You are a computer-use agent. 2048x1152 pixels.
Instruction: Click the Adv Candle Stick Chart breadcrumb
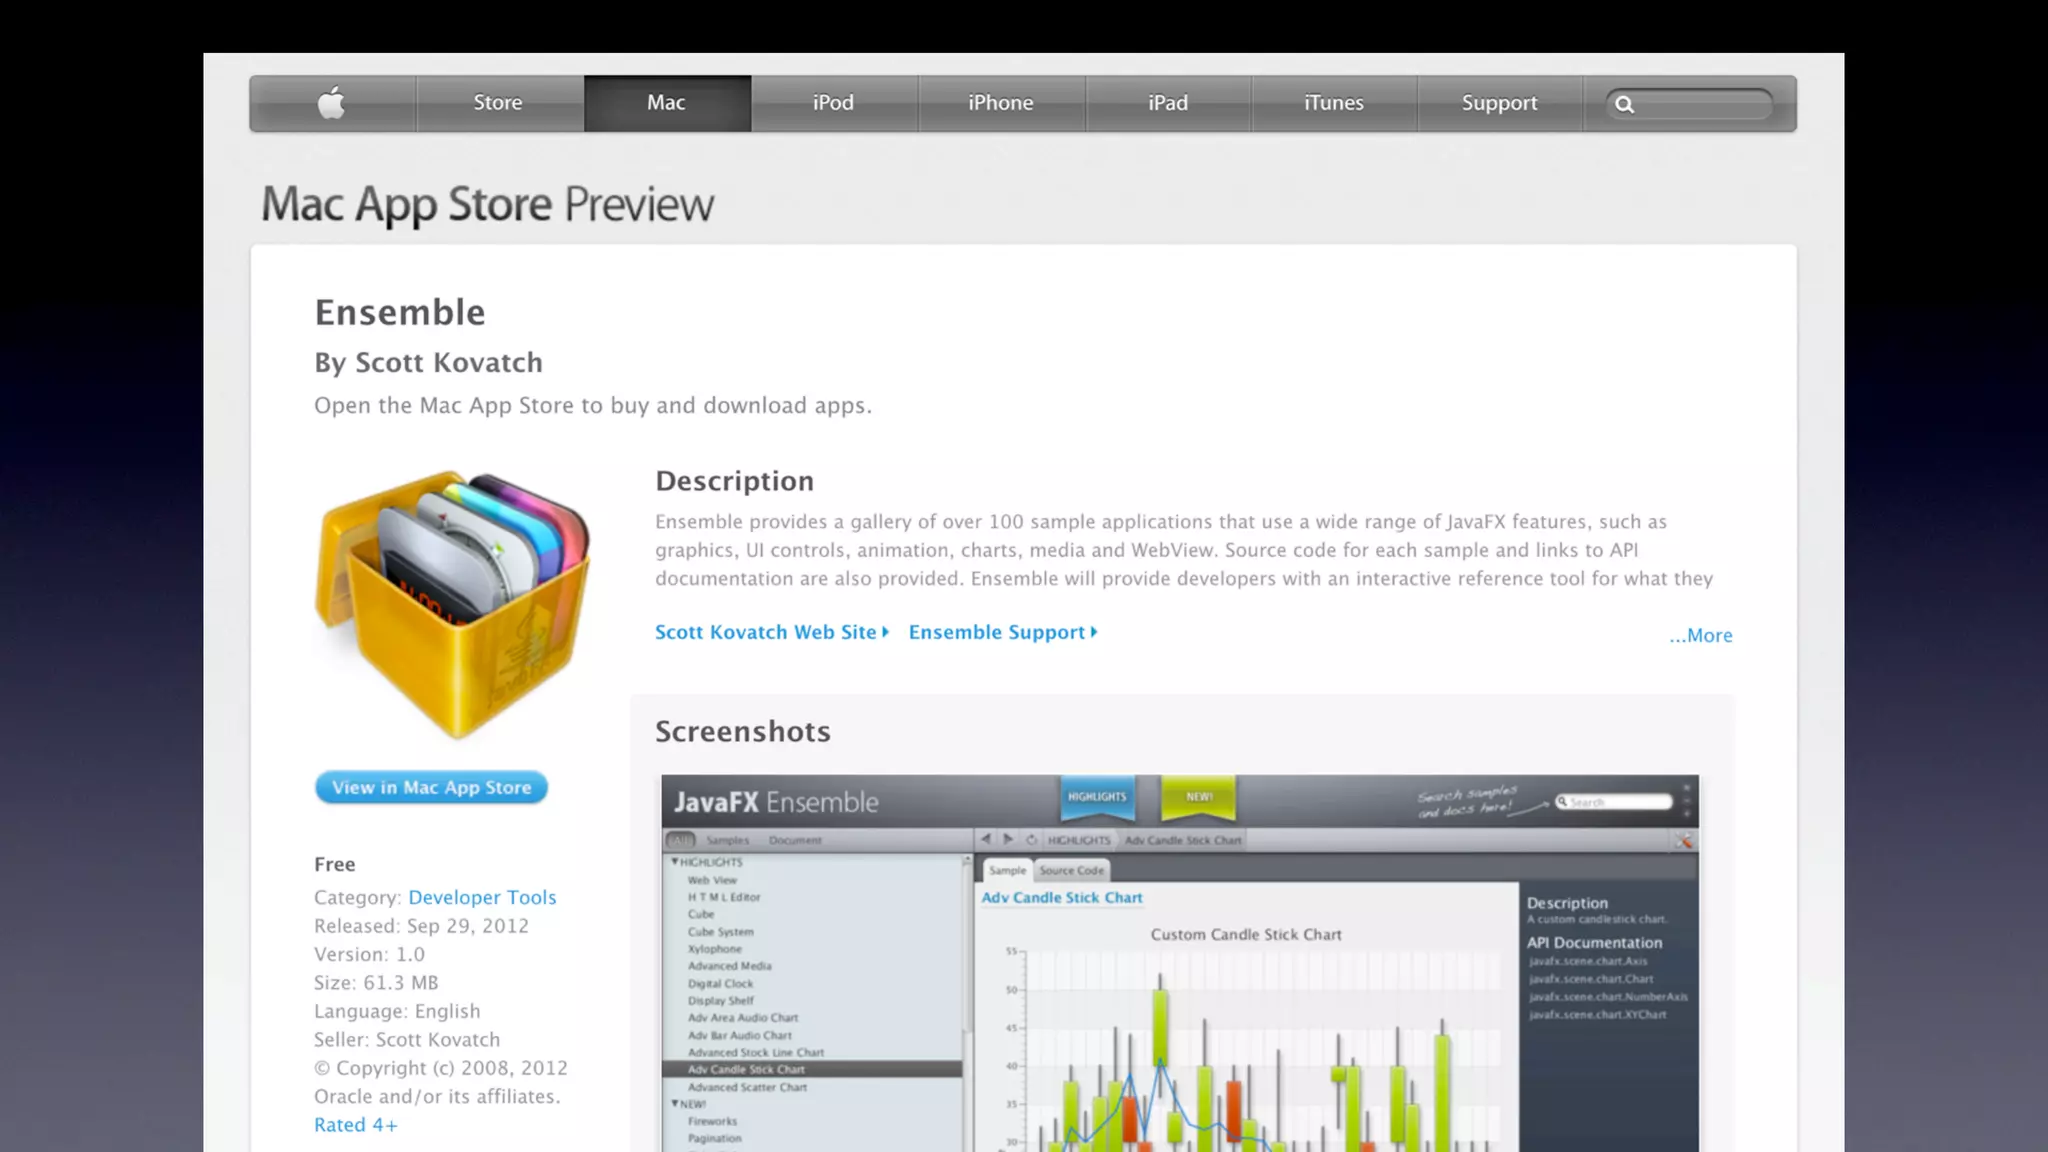pos(1183,840)
